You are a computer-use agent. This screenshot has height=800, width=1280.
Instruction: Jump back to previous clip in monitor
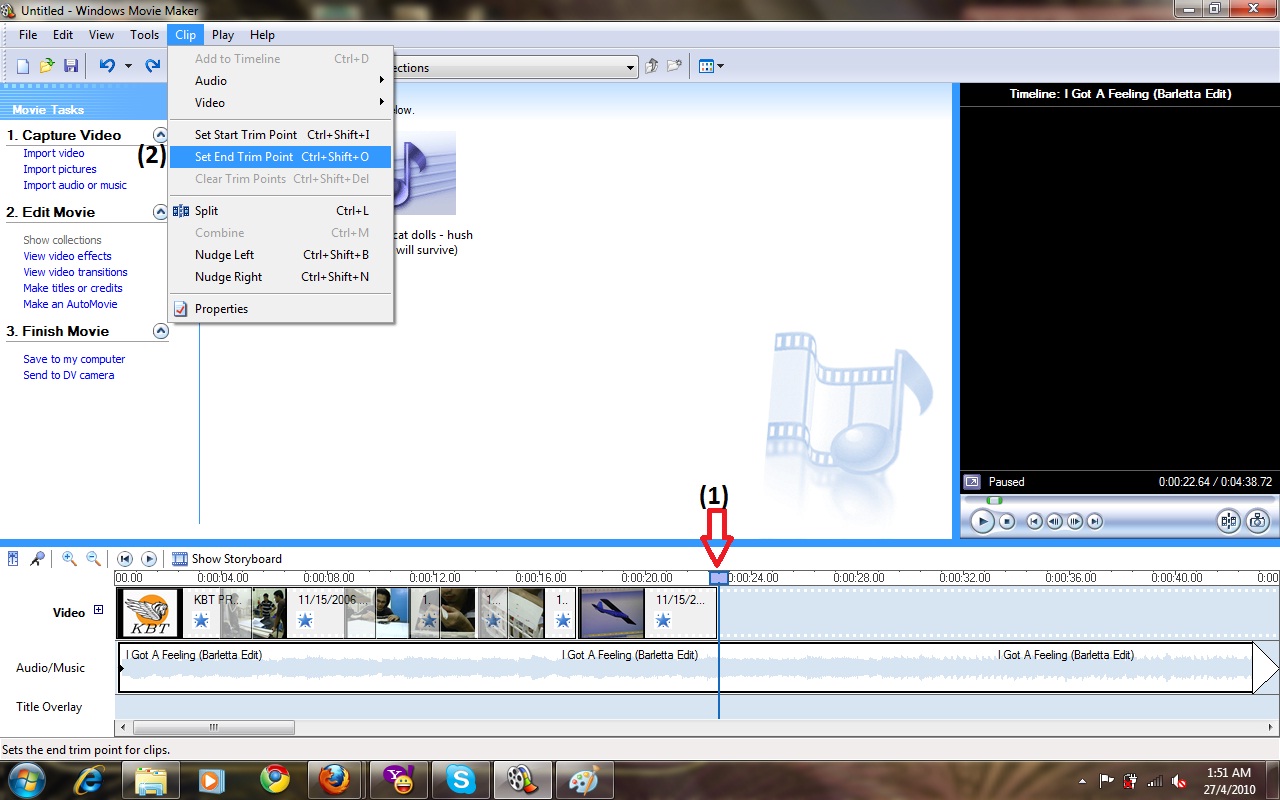click(x=1035, y=521)
